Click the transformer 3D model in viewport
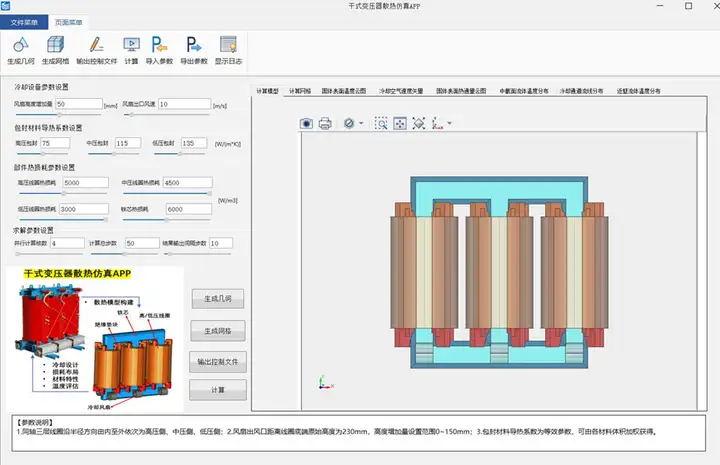The height and width of the screenshot is (465, 720). 500,273
